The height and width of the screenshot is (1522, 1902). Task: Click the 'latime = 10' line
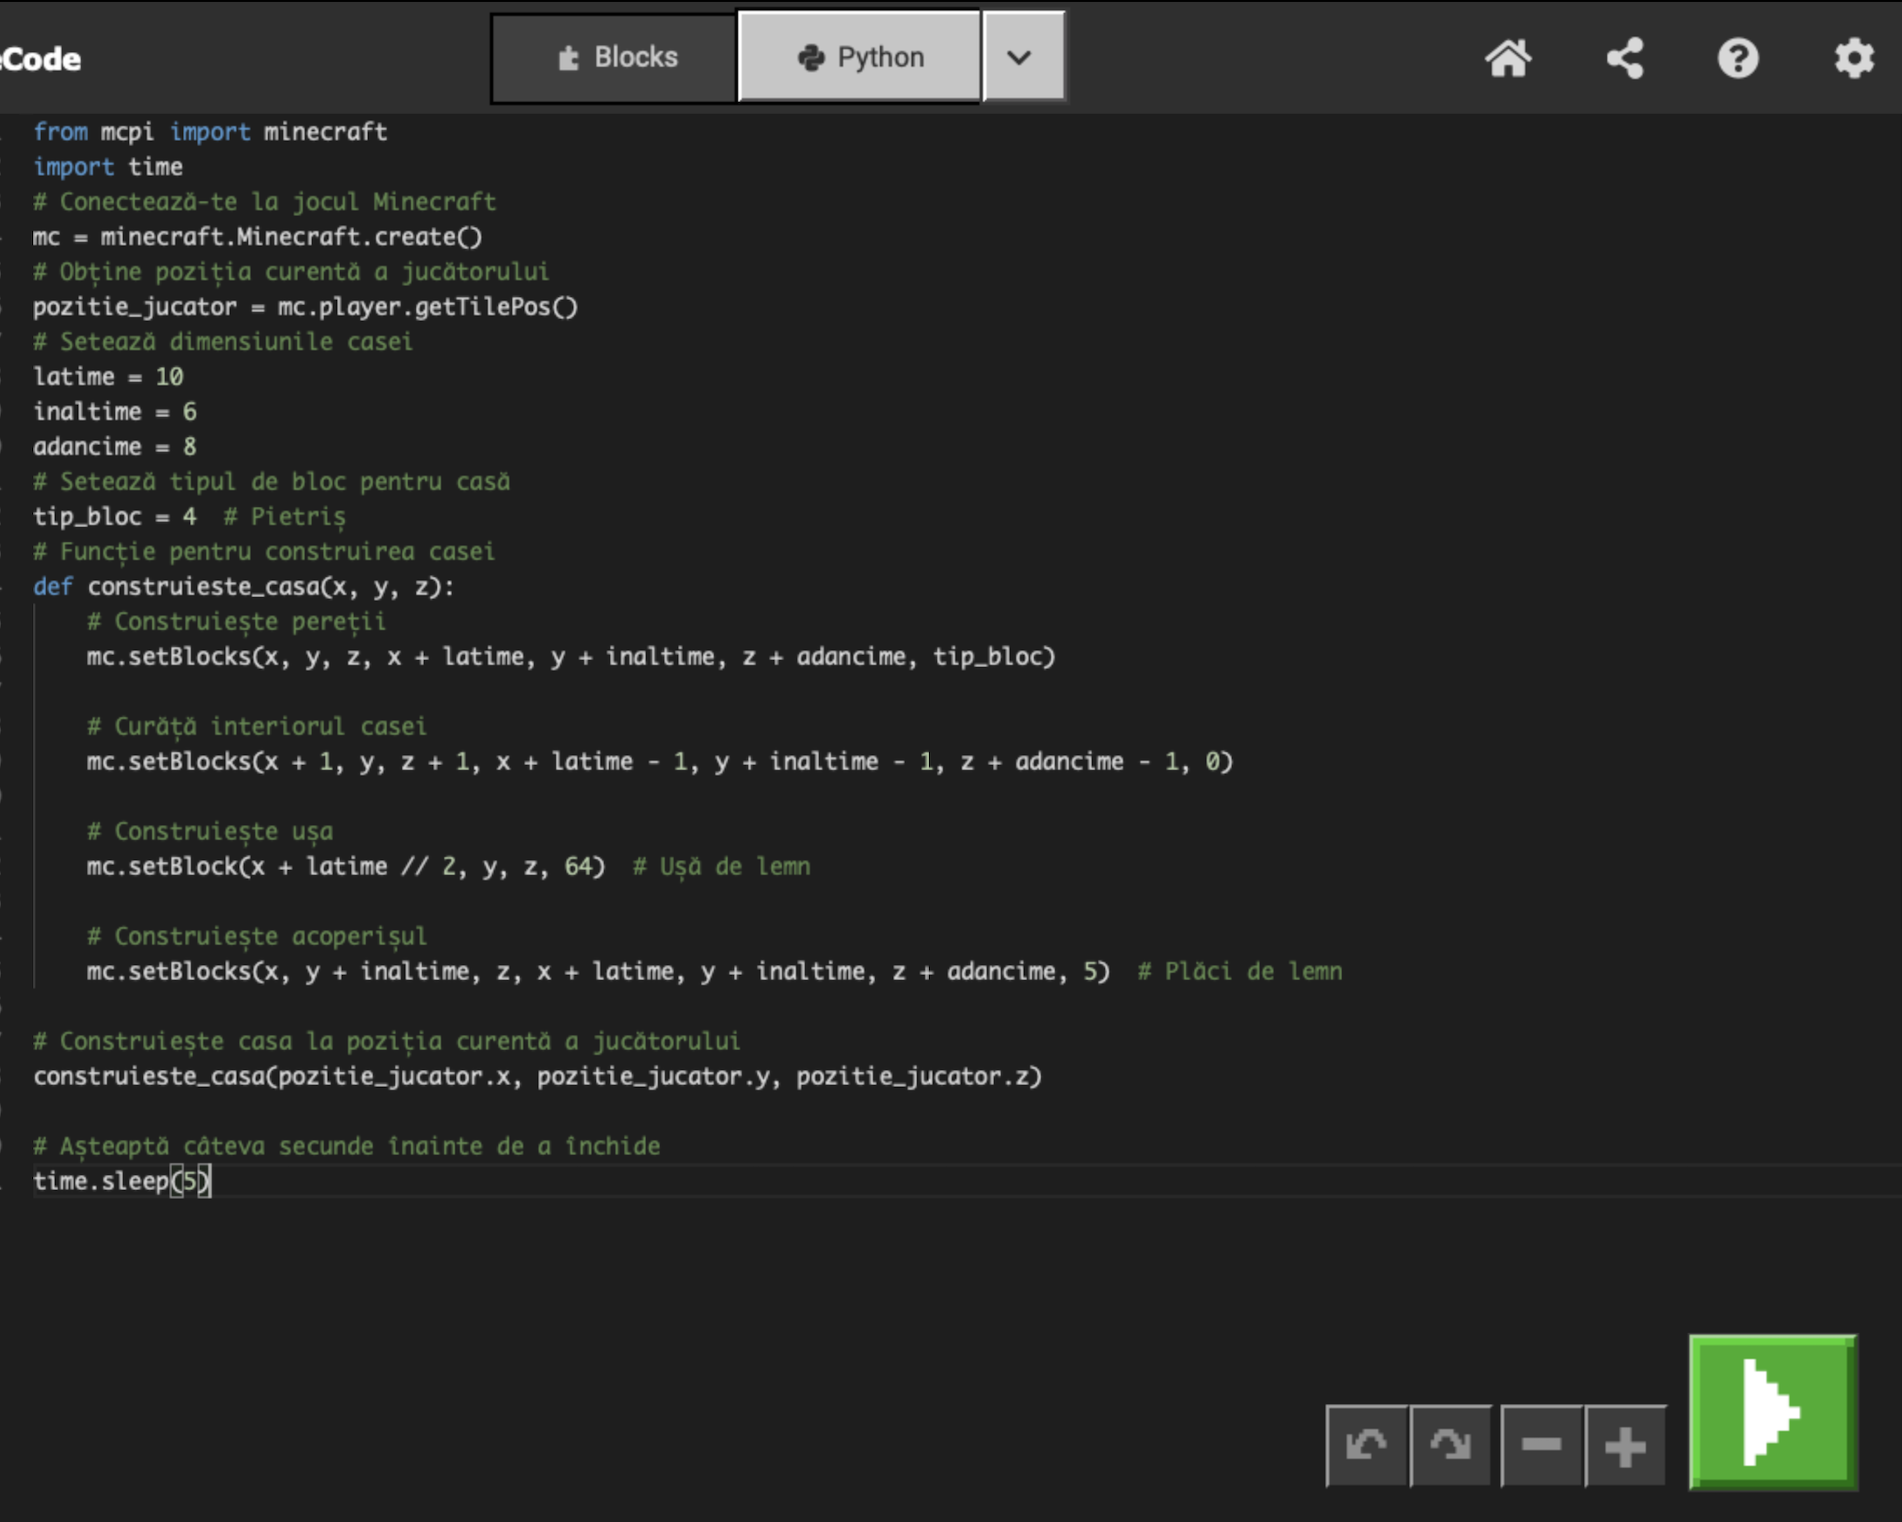coord(108,377)
